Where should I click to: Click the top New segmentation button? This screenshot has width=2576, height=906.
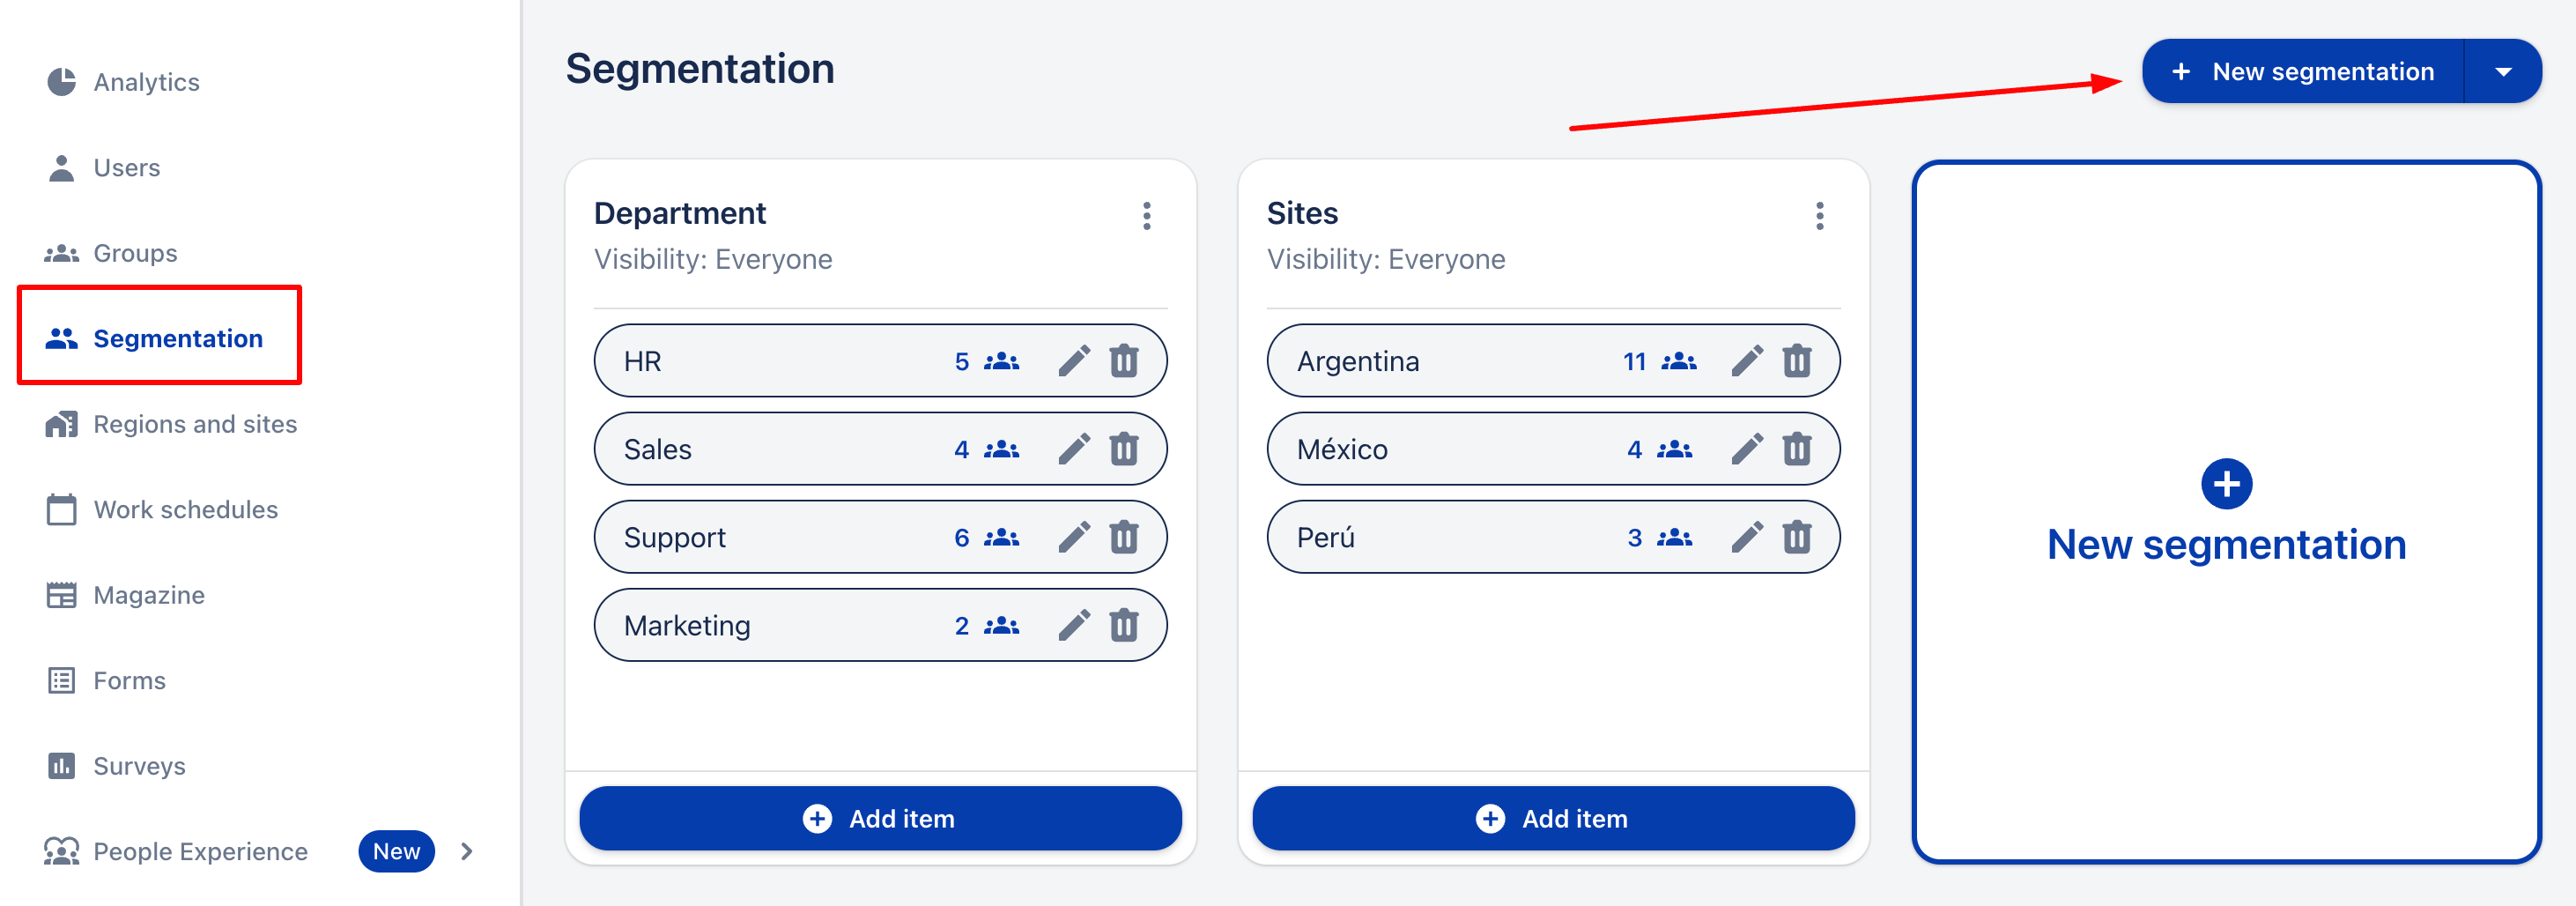pyautogui.click(x=2303, y=72)
